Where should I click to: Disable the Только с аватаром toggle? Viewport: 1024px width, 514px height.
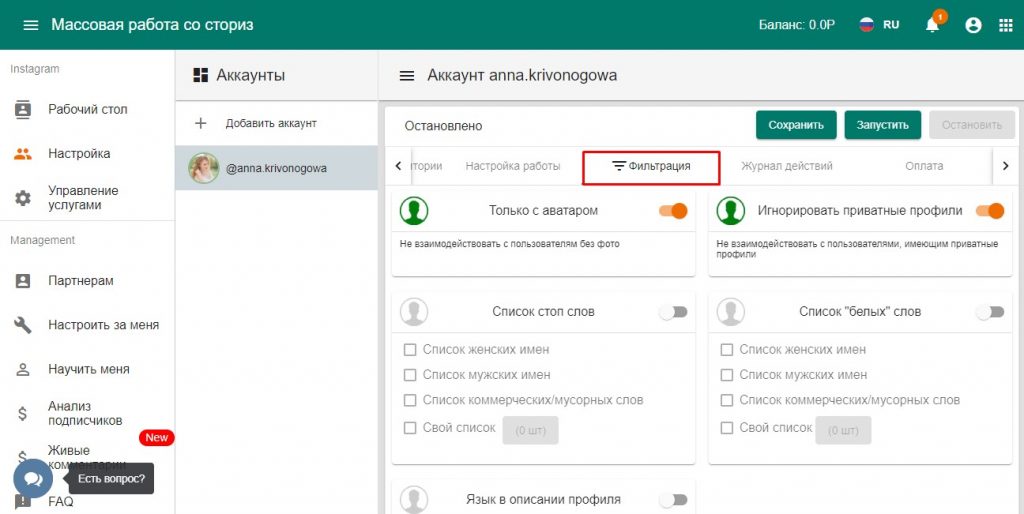point(673,211)
